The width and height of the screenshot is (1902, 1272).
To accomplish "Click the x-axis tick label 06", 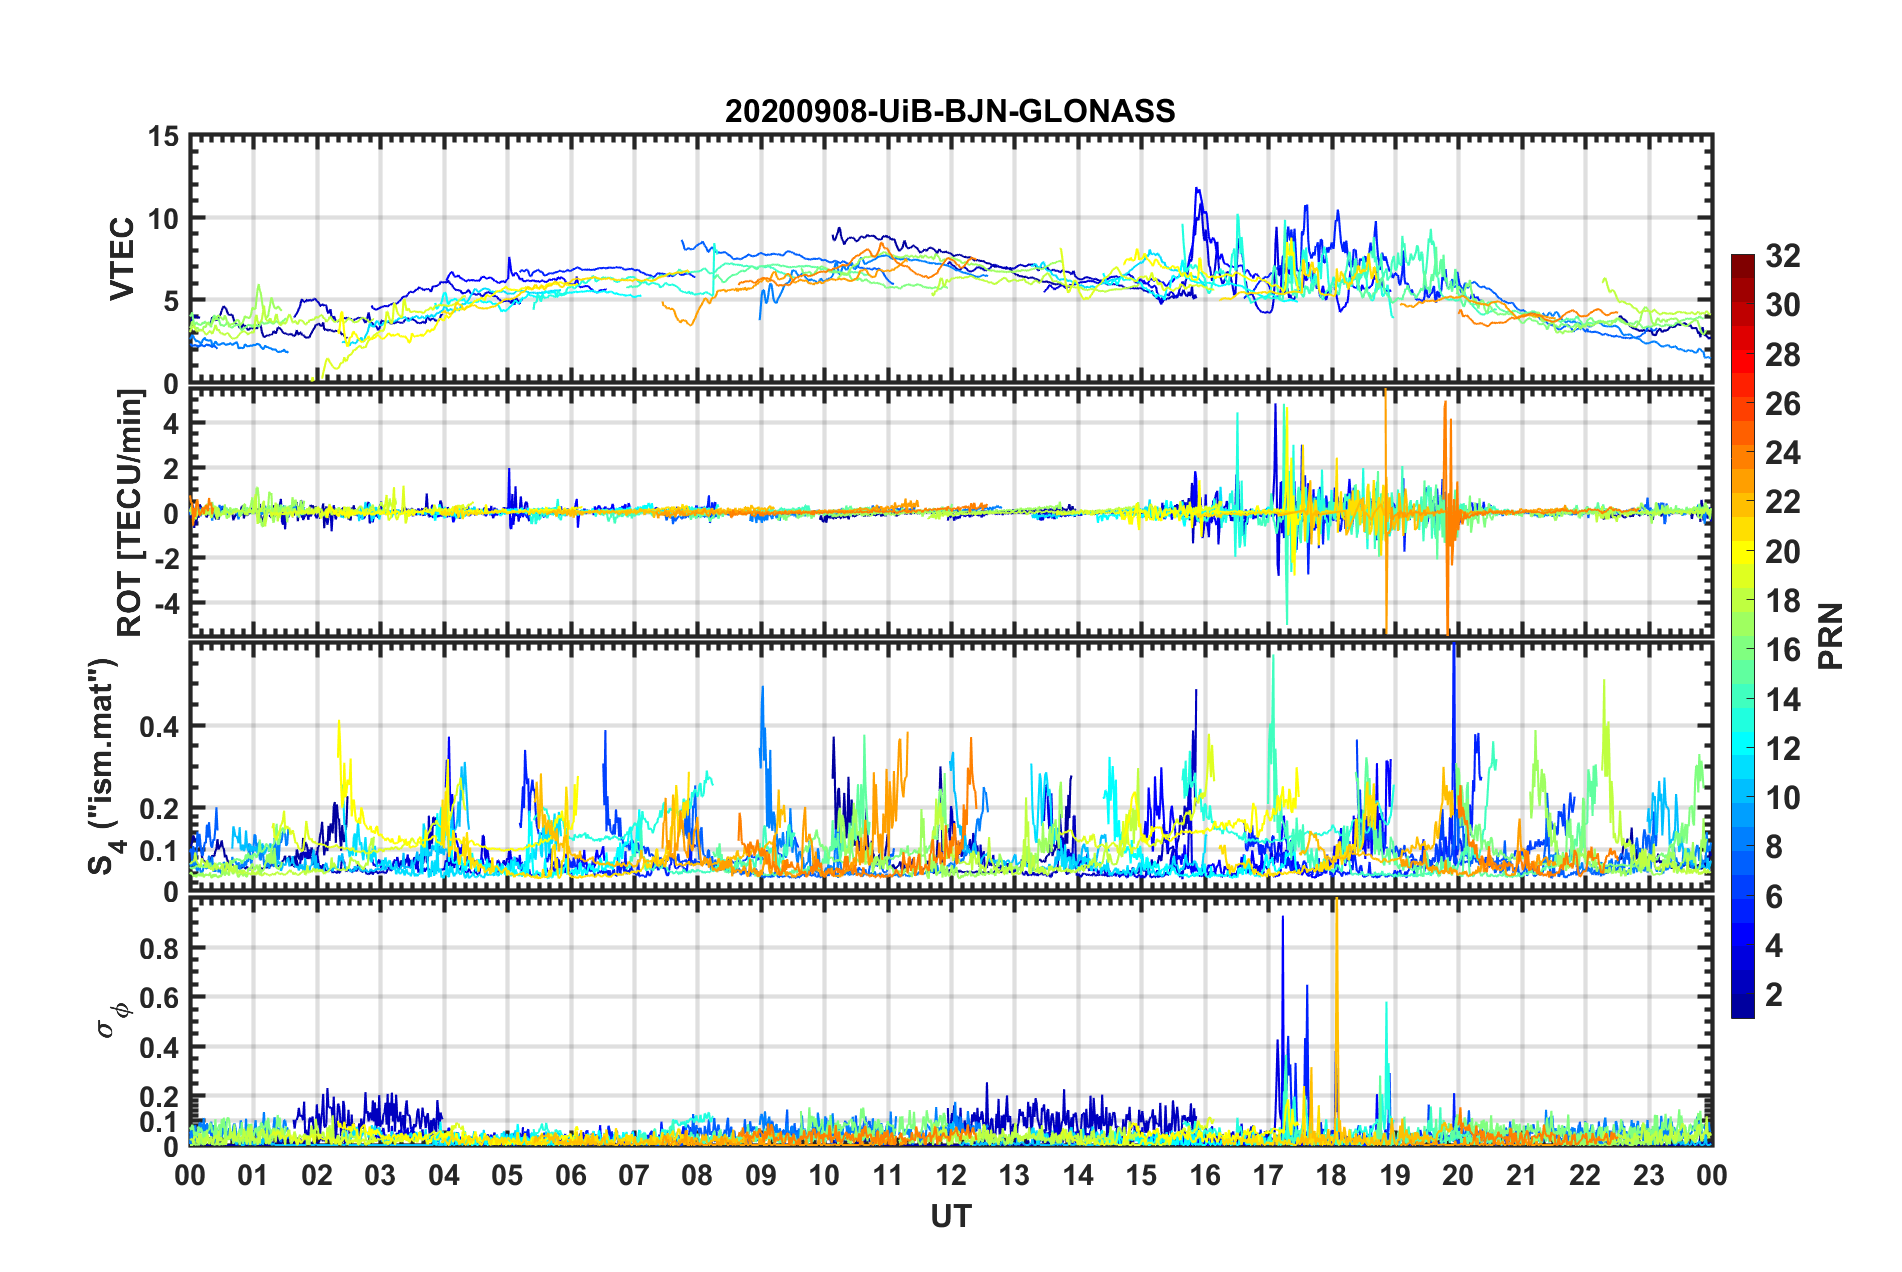I will point(570,1175).
